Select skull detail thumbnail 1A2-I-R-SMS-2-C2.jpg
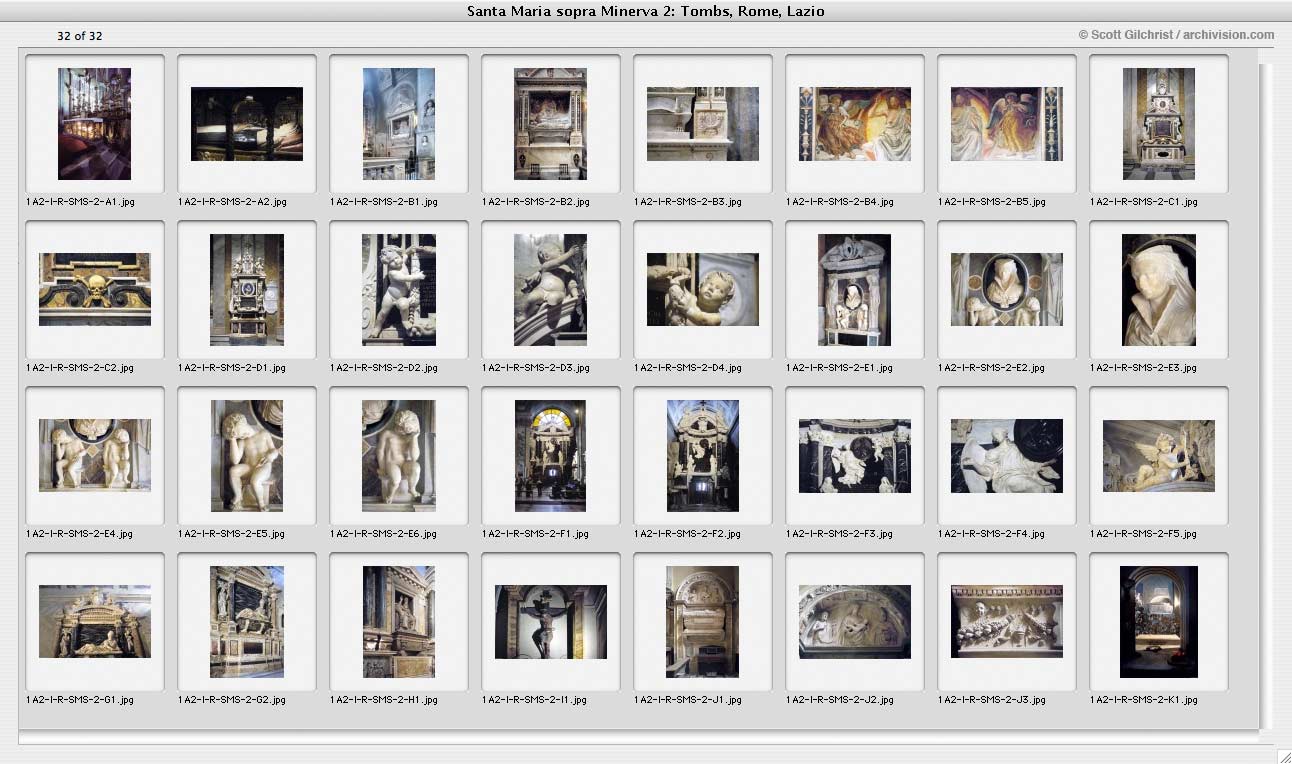1292x764 pixels. click(95, 290)
